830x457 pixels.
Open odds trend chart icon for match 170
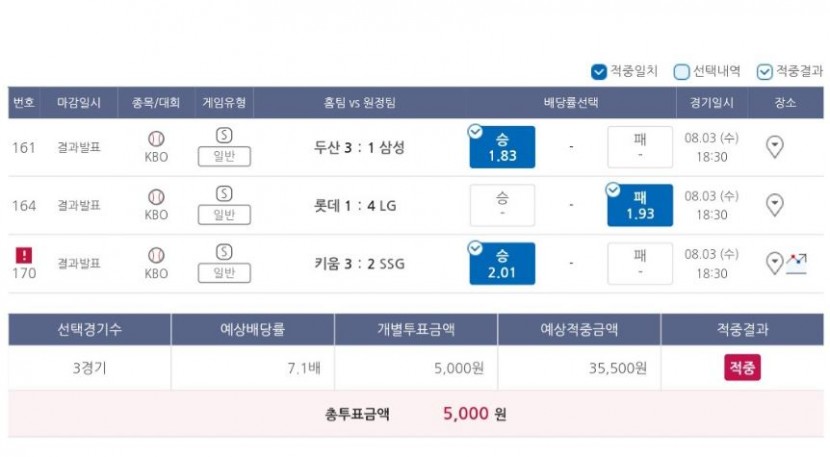(x=797, y=263)
